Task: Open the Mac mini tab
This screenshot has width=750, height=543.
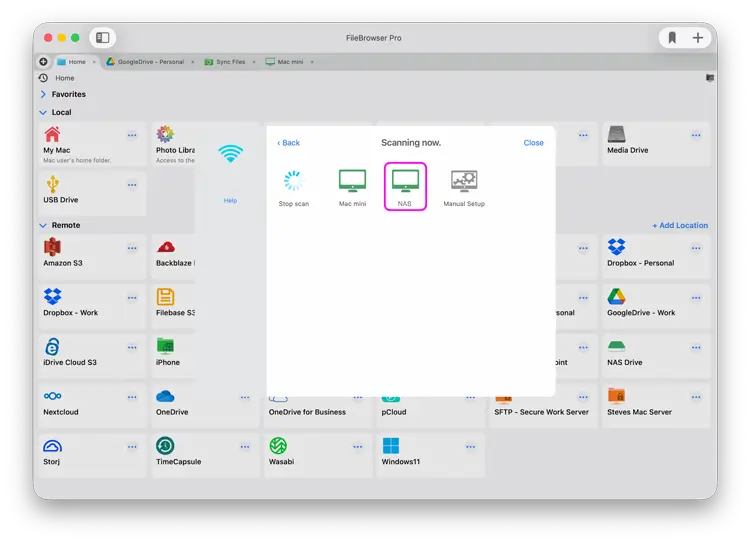Action: pyautogui.click(x=290, y=62)
